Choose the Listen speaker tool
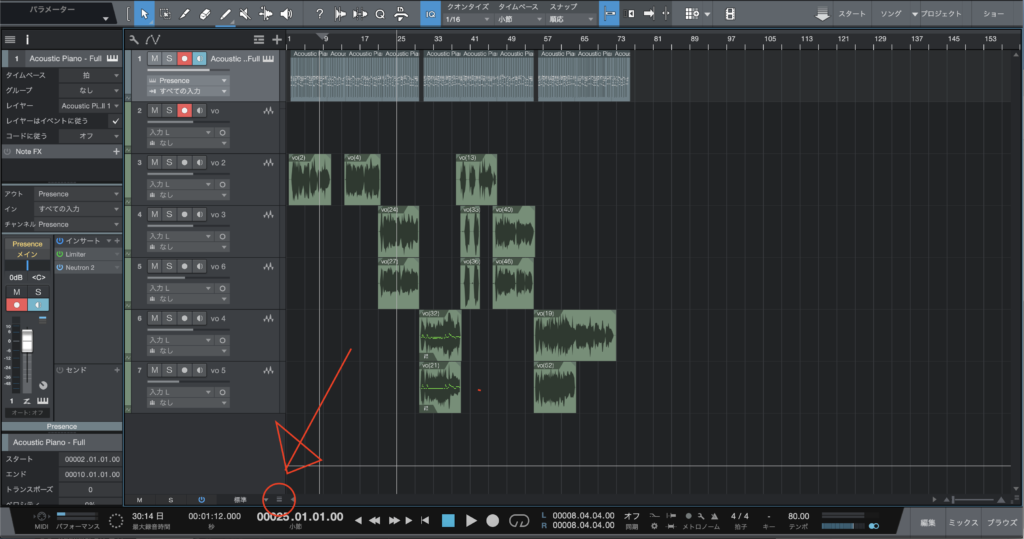The width and height of the screenshot is (1024, 539). point(287,14)
